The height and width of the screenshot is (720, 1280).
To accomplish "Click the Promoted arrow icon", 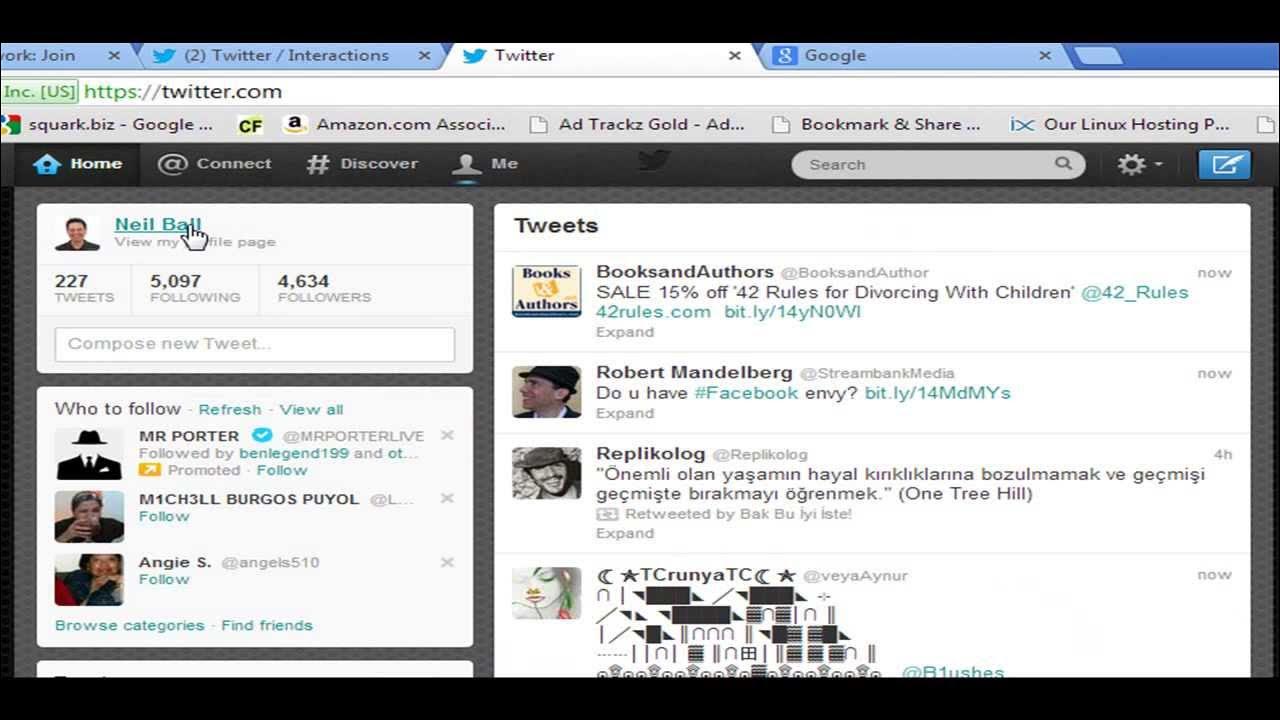I will (x=150, y=470).
